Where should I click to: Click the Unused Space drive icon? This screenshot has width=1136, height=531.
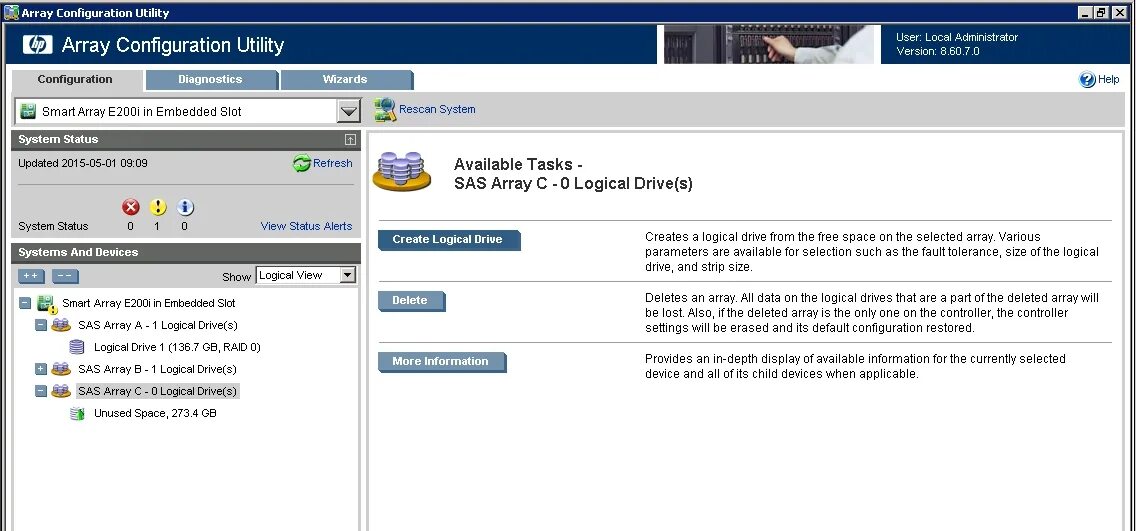pos(77,414)
